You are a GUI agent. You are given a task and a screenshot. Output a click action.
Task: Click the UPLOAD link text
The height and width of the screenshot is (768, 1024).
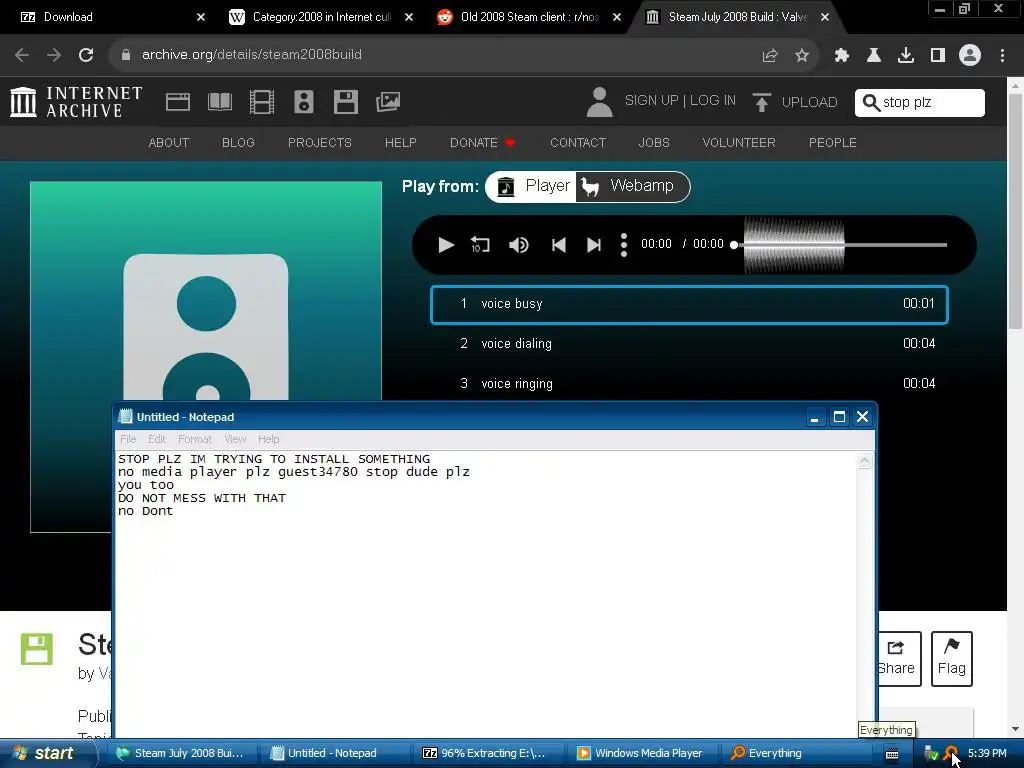(x=809, y=103)
